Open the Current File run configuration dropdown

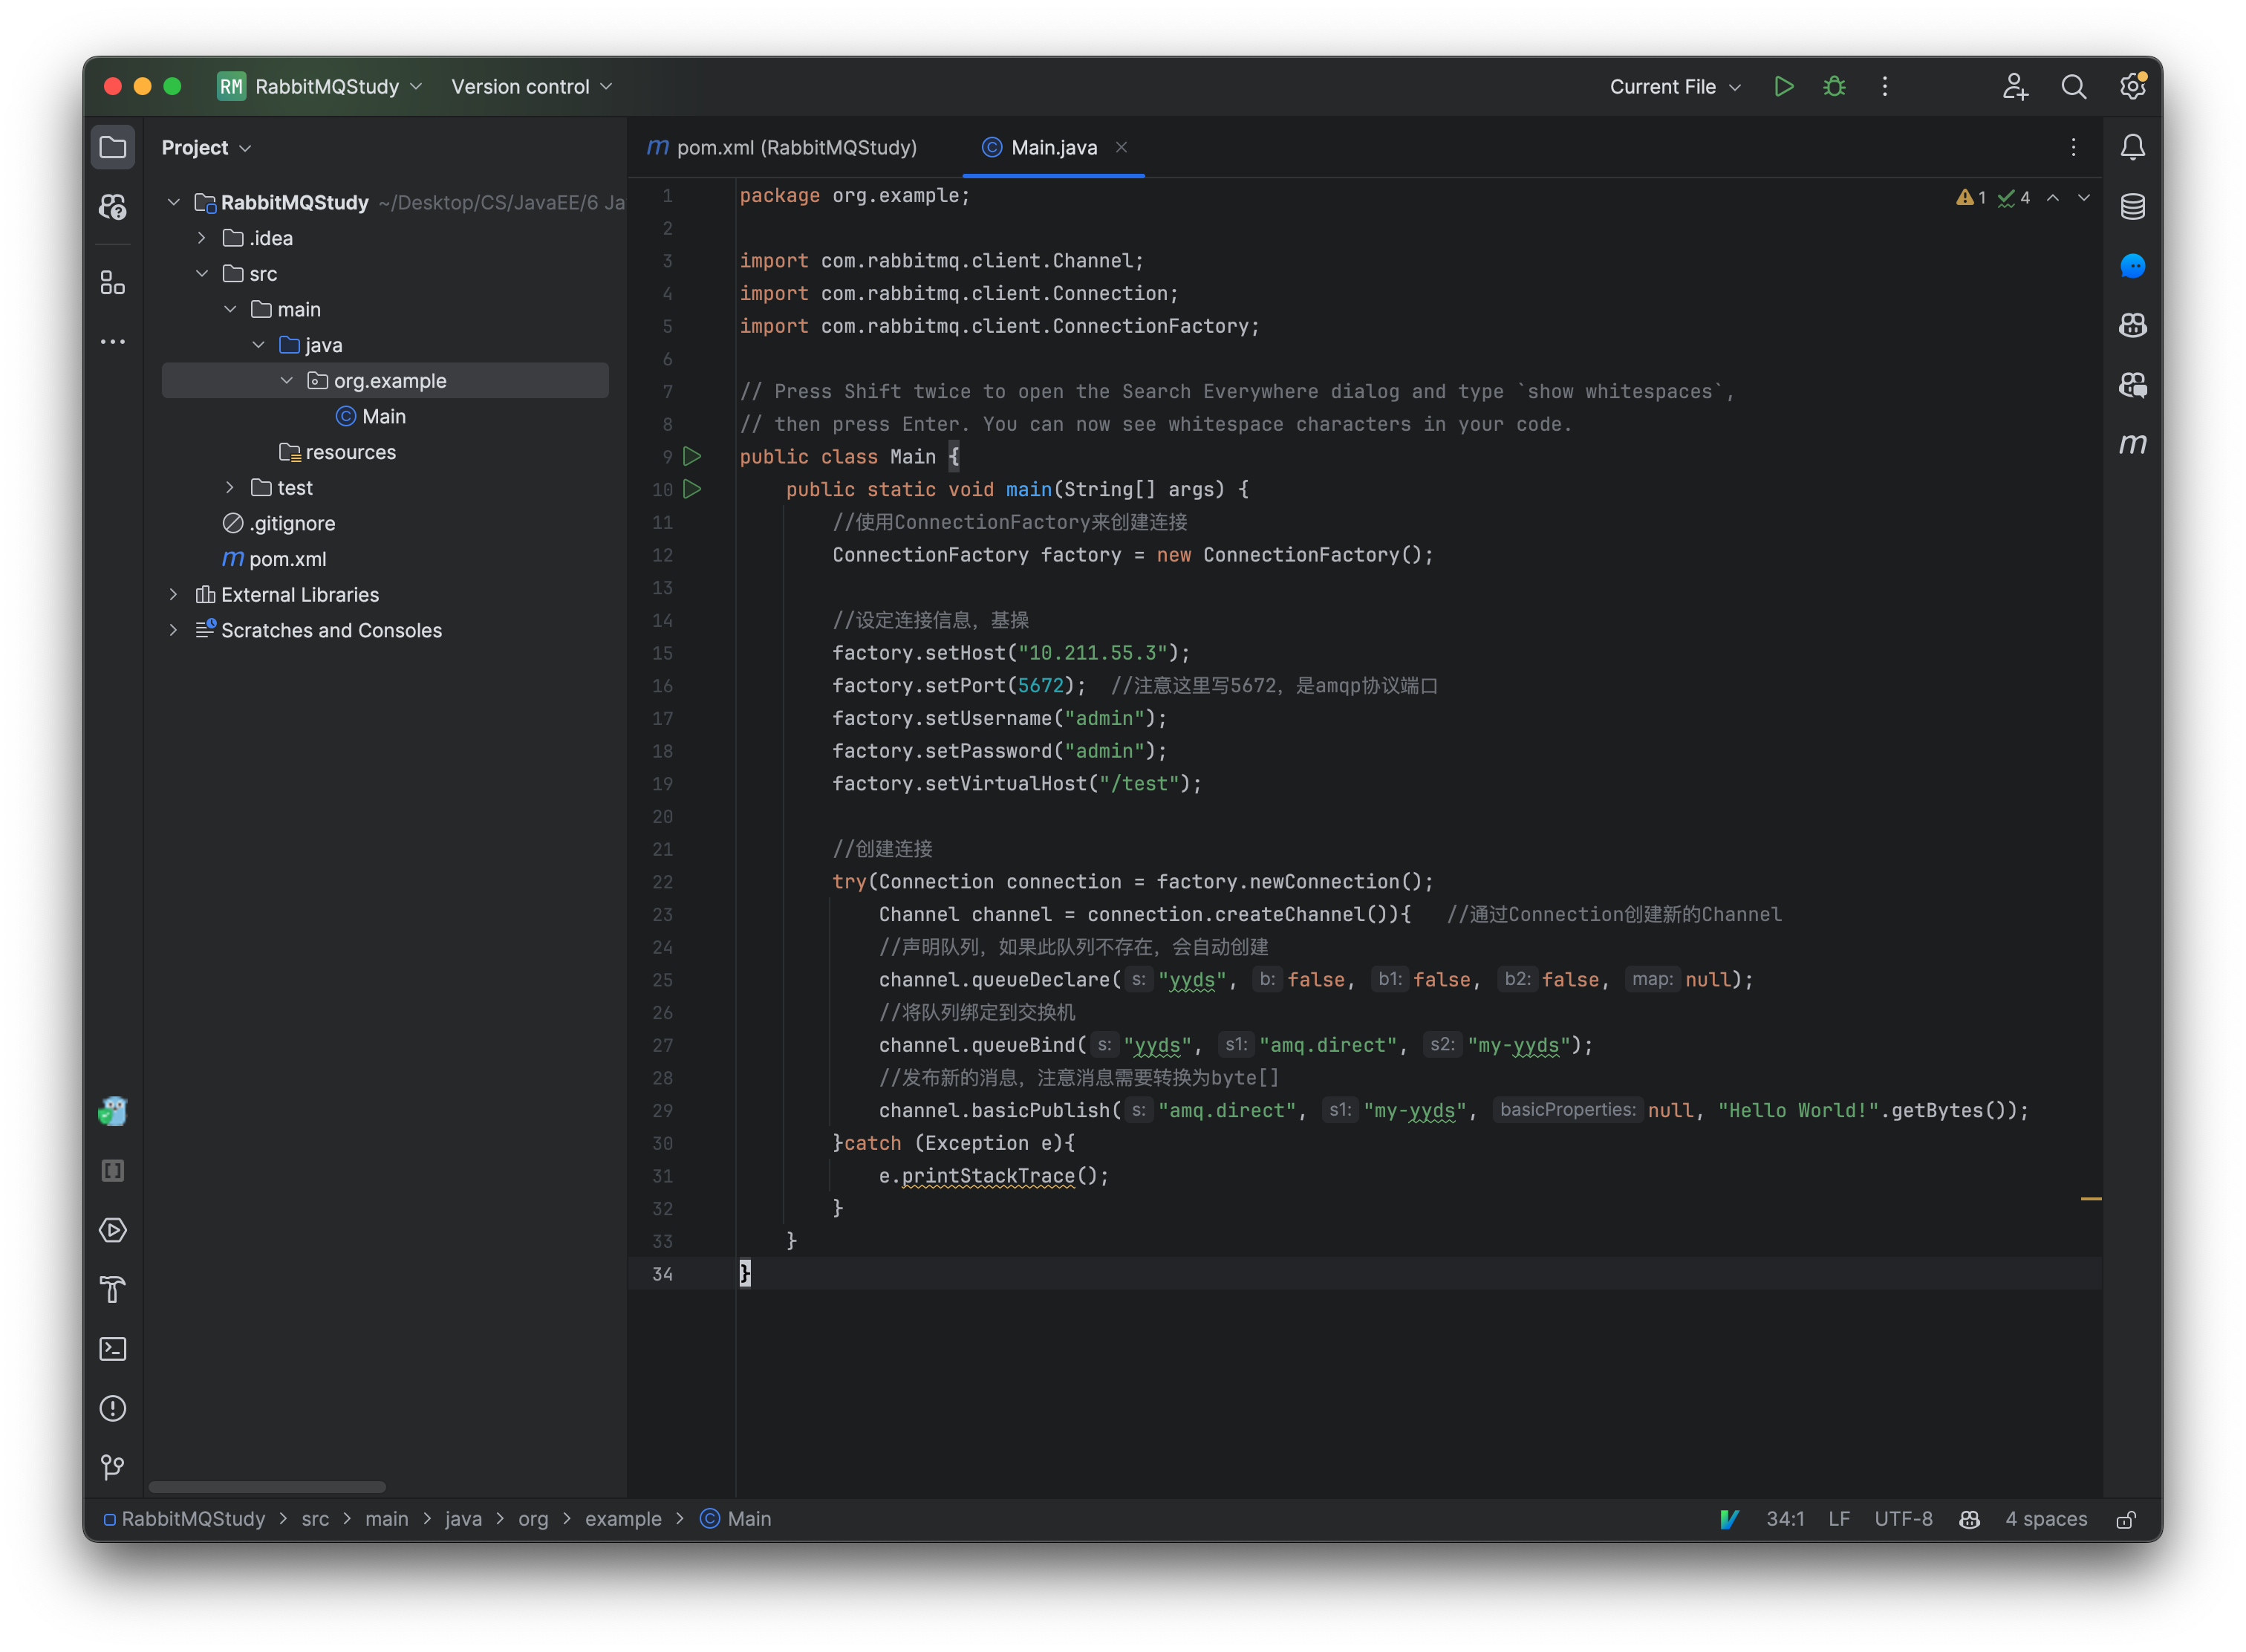click(1674, 87)
